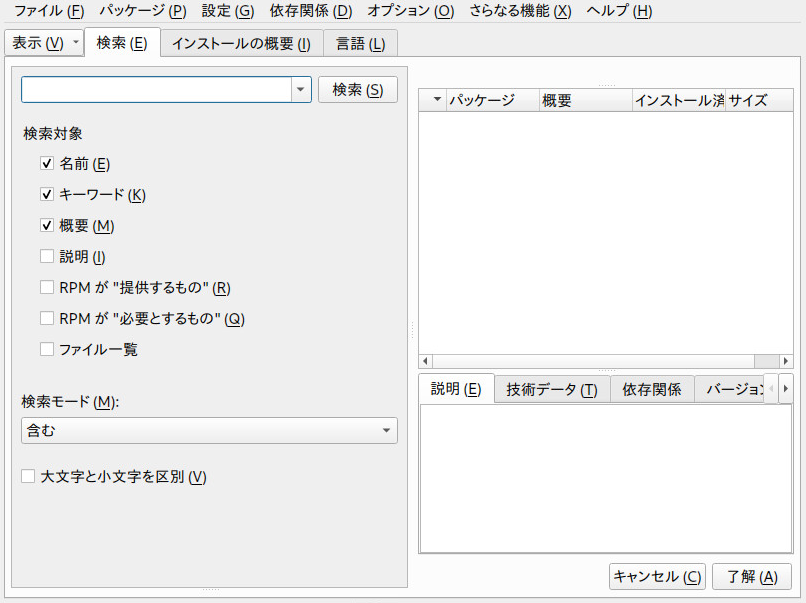Click the 検索 (S) search button
The width and height of the screenshot is (806, 603).
click(x=358, y=89)
